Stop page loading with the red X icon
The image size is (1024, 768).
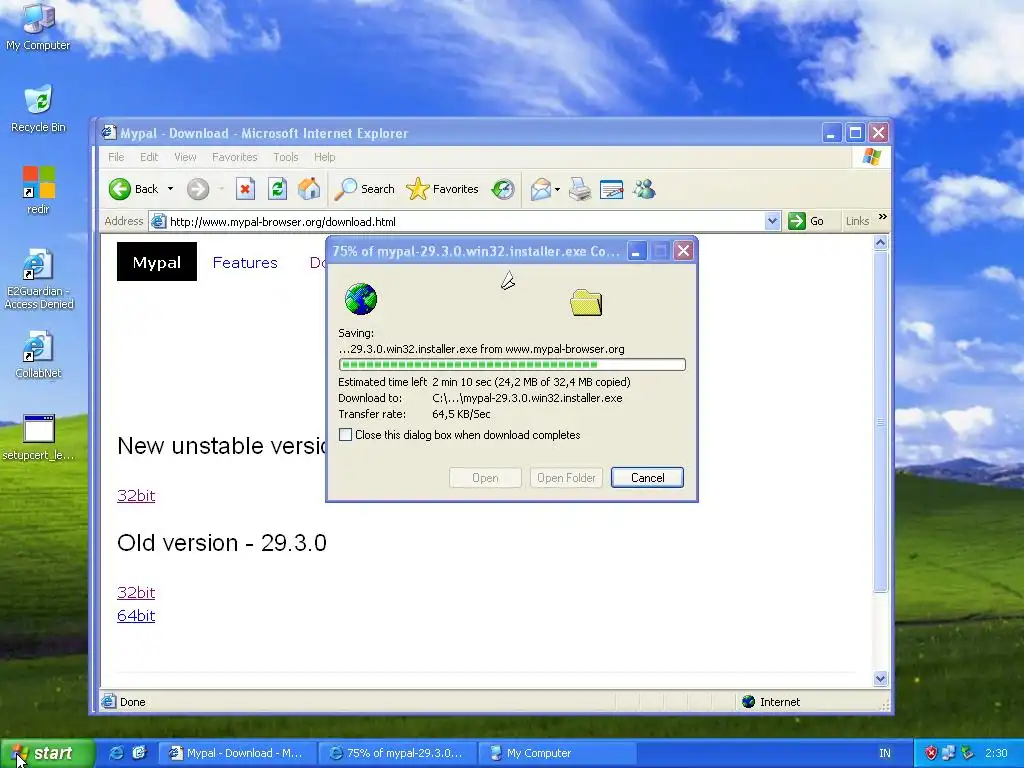pyautogui.click(x=245, y=189)
